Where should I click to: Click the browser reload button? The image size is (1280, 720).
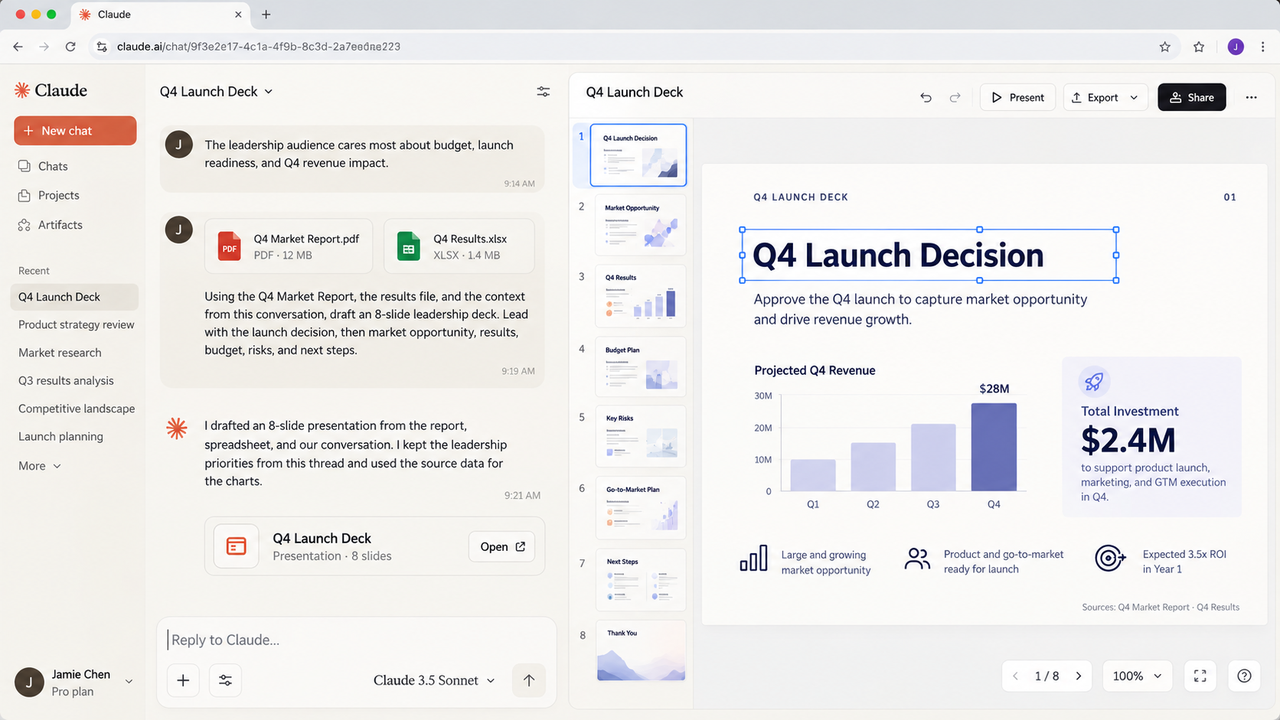70,46
